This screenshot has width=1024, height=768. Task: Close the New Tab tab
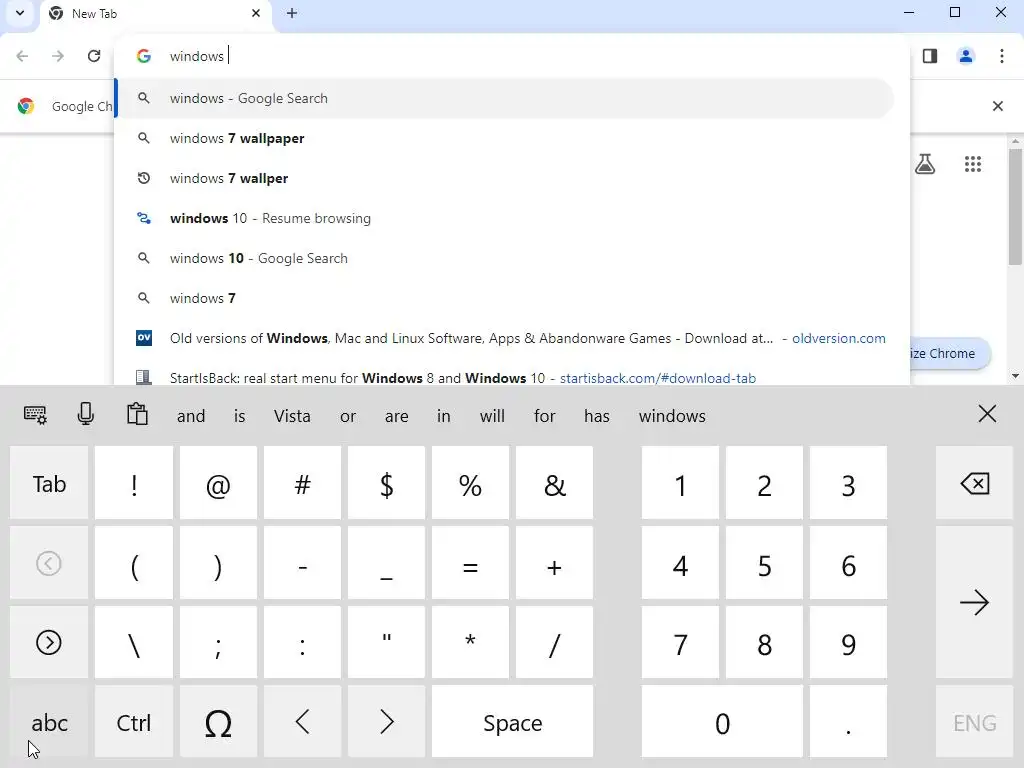pyautogui.click(x=256, y=13)
